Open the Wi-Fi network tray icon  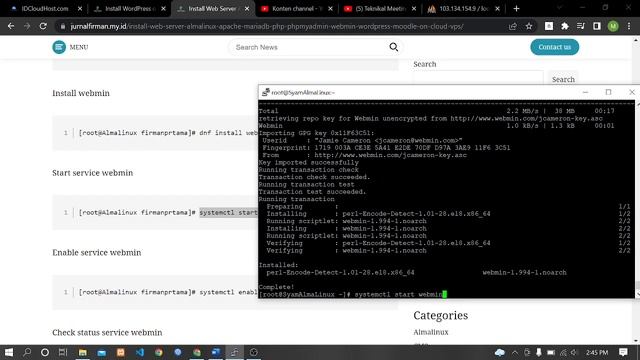coord(563,352)
